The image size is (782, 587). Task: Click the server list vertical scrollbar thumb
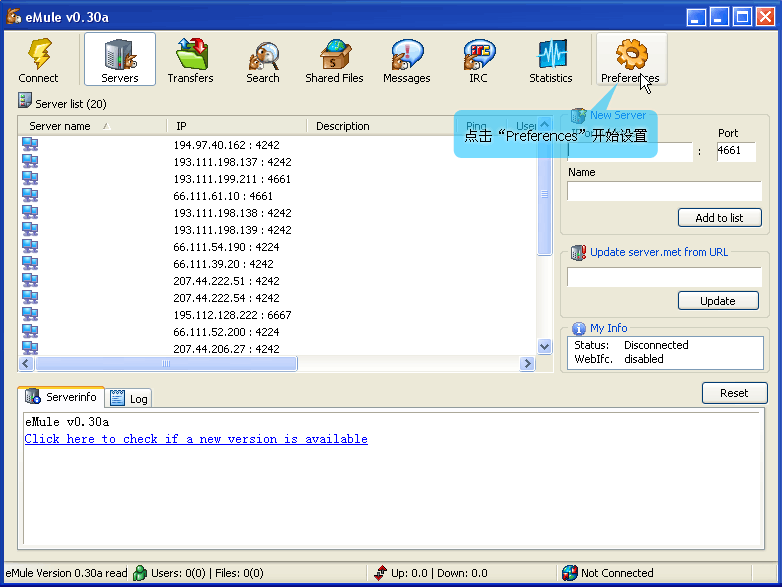pos(545,194)
